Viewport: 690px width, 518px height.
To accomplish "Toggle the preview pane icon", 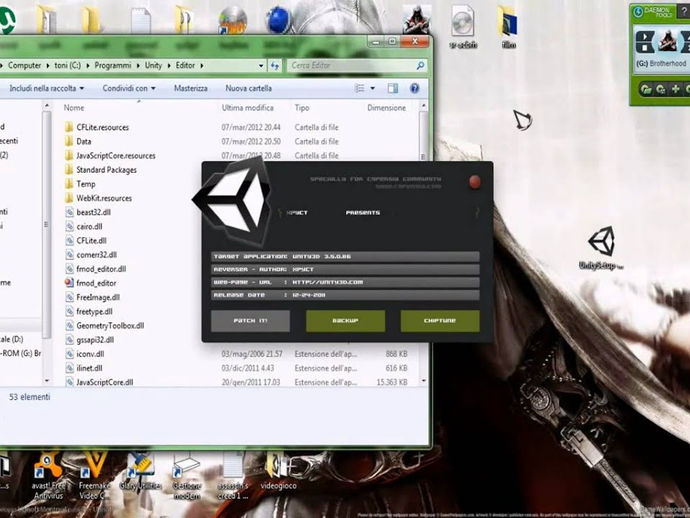I will coord(393,88).
